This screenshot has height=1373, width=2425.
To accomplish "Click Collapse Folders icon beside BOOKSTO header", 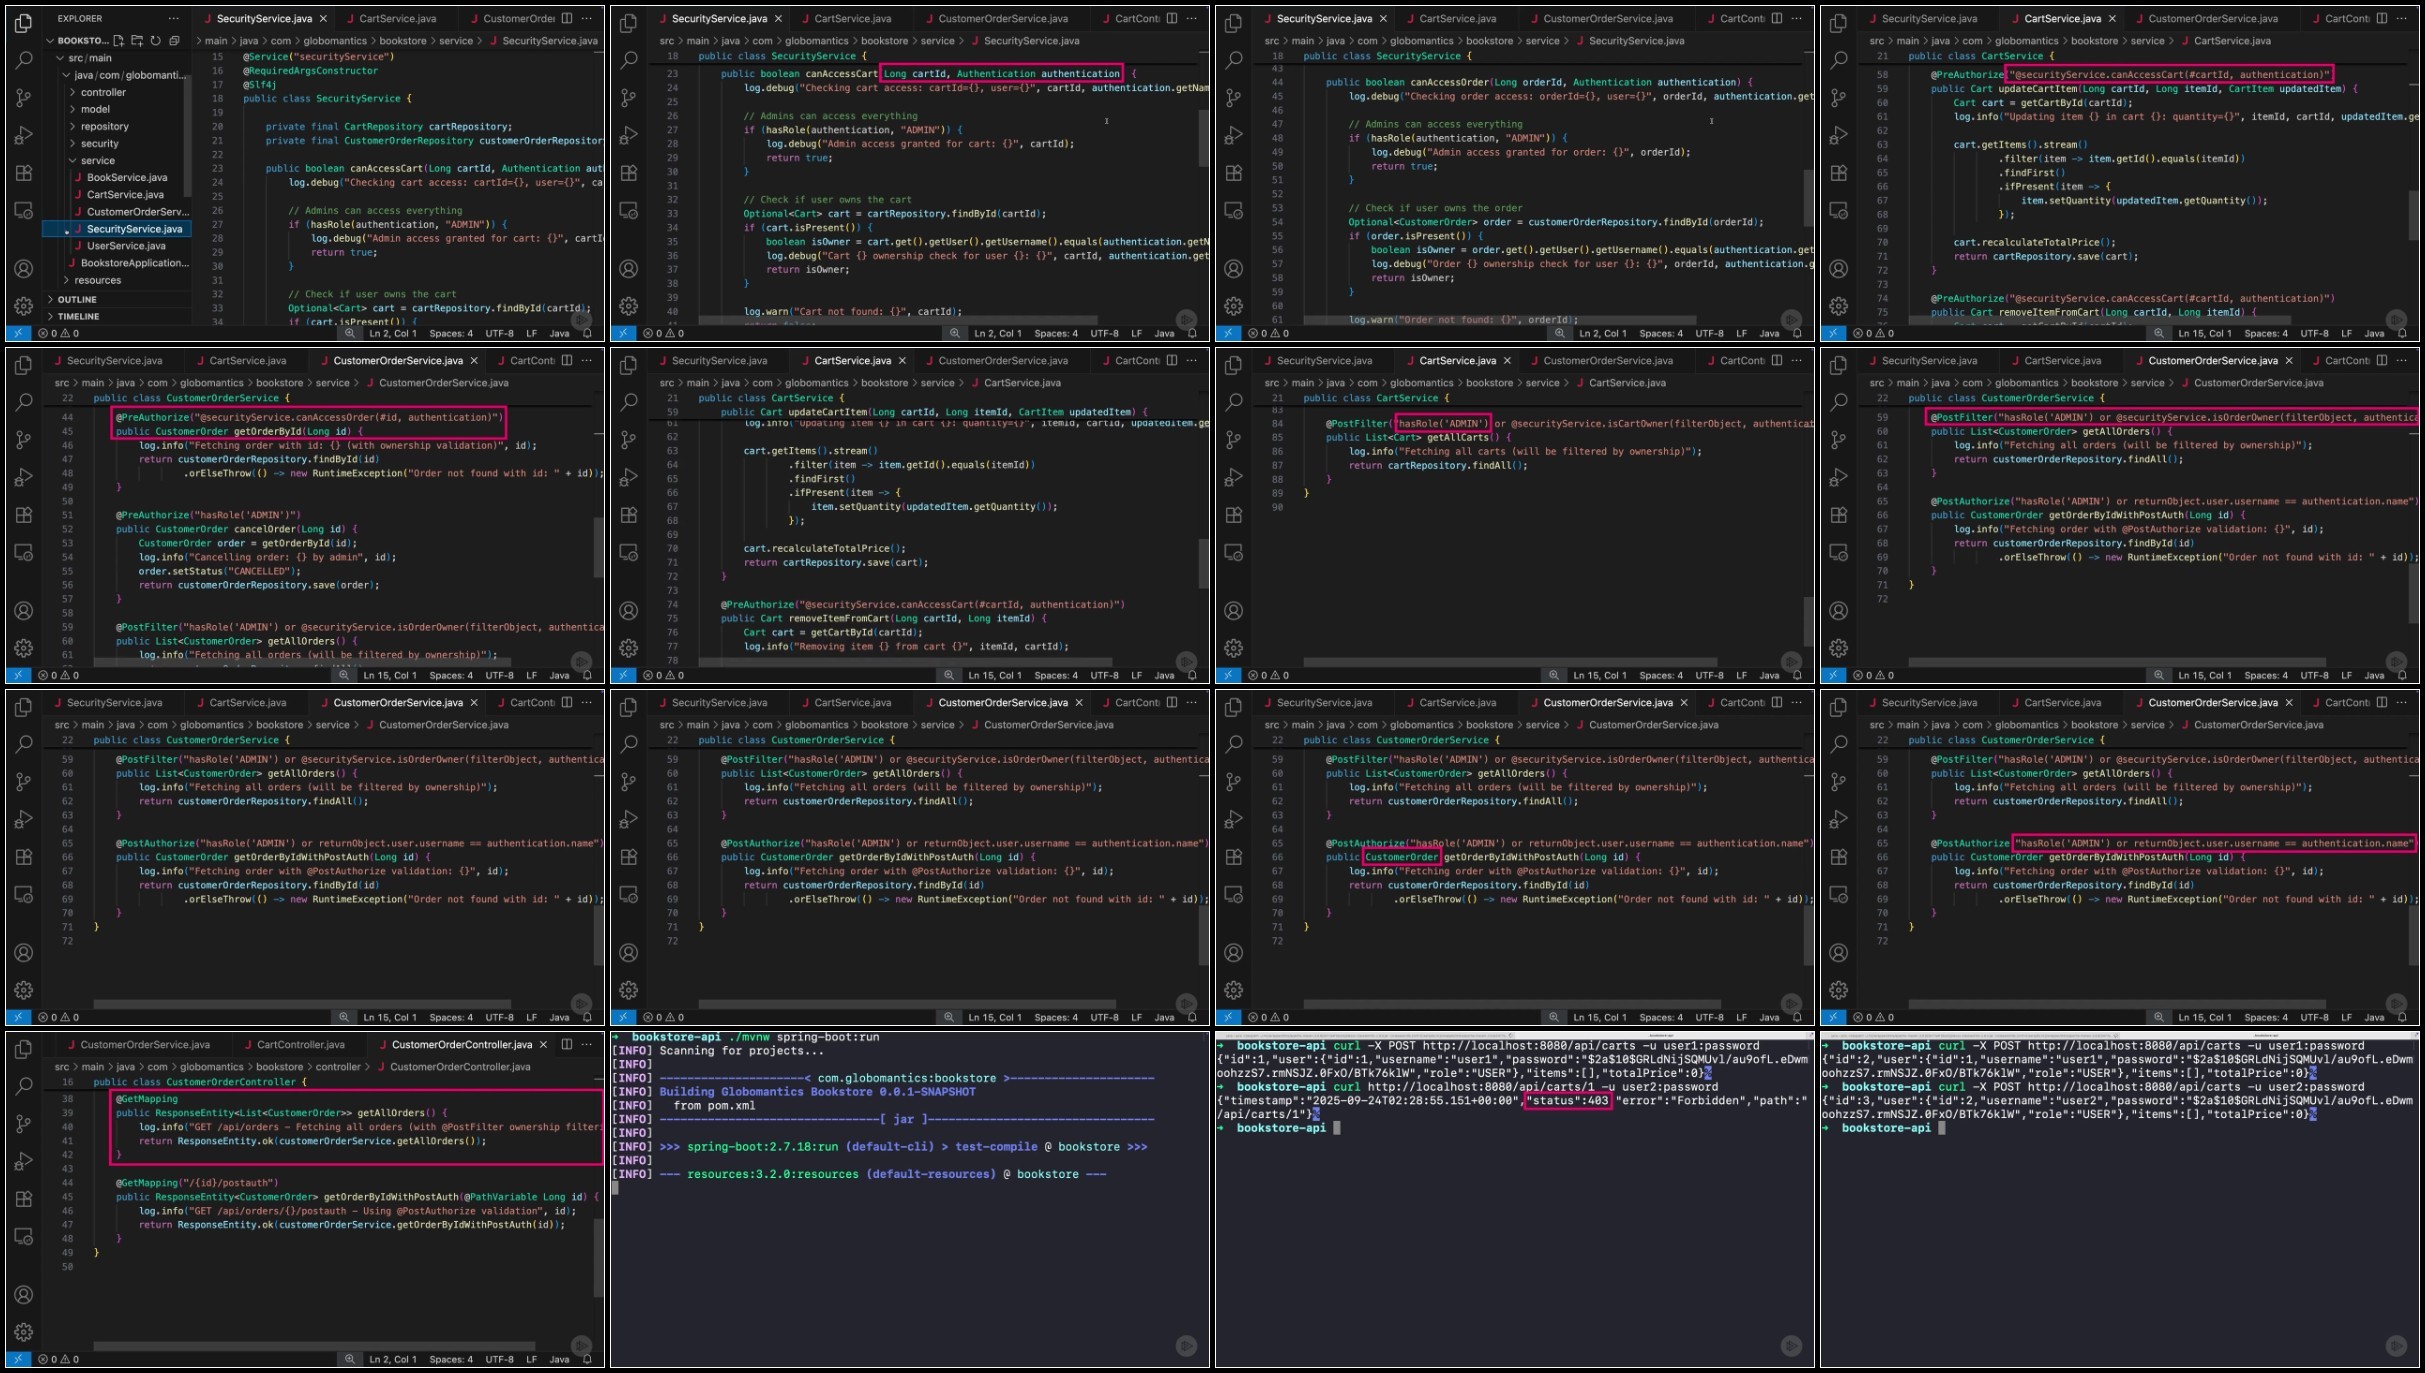I will click(x=174, y=40).
